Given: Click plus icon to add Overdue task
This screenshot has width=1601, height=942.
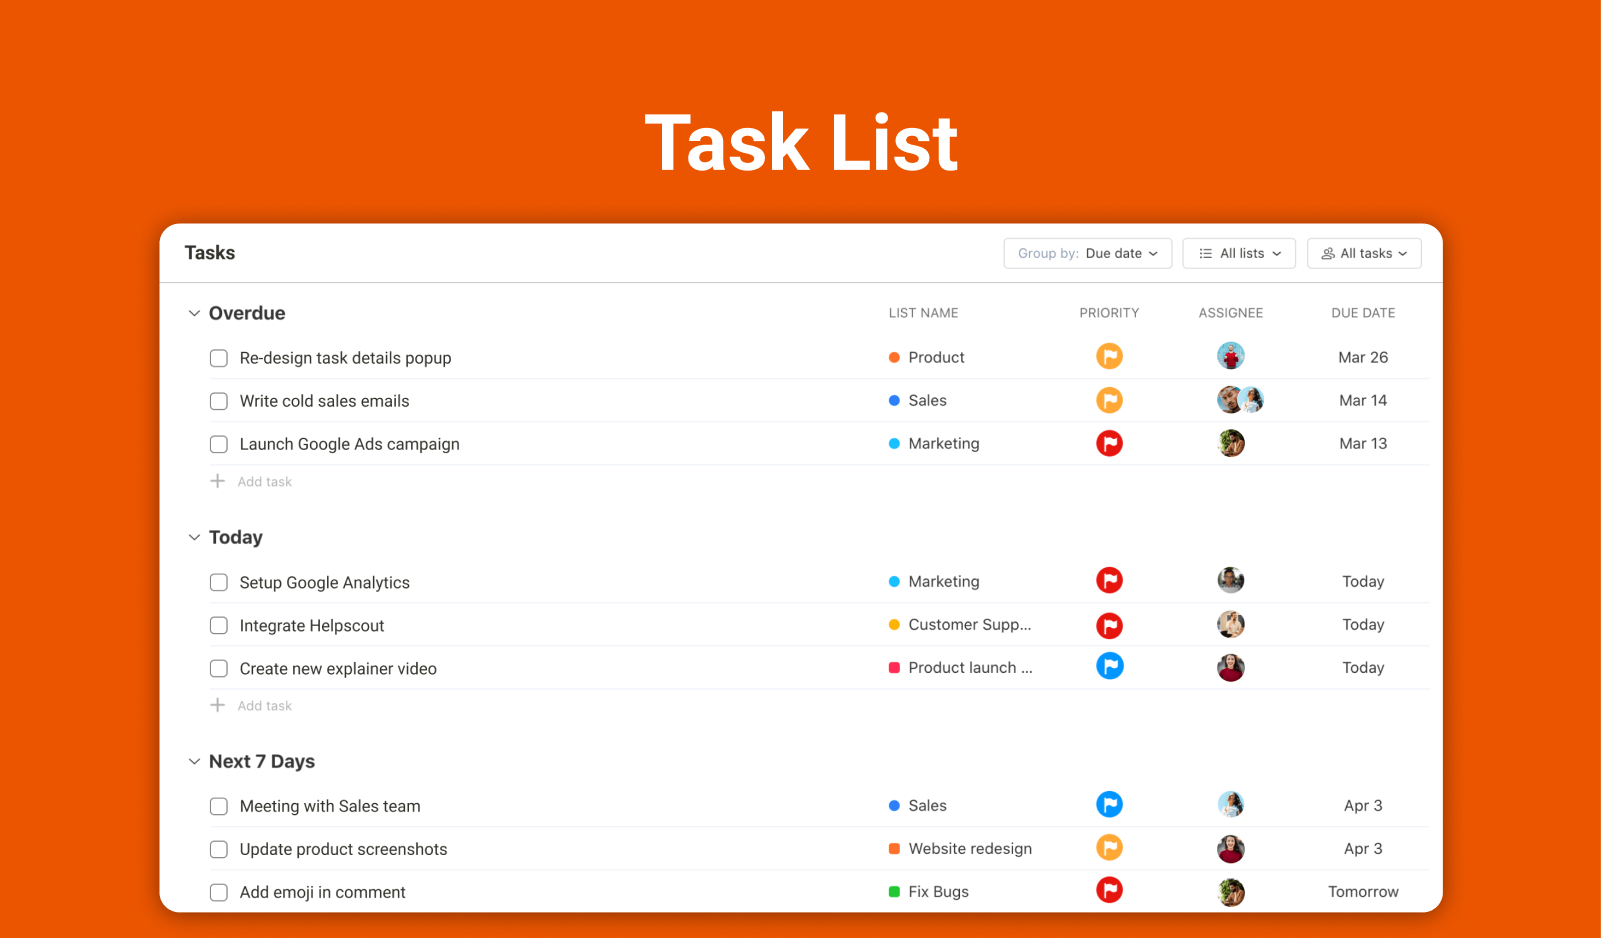Looking at the screenshot, I should coord(217,481).
